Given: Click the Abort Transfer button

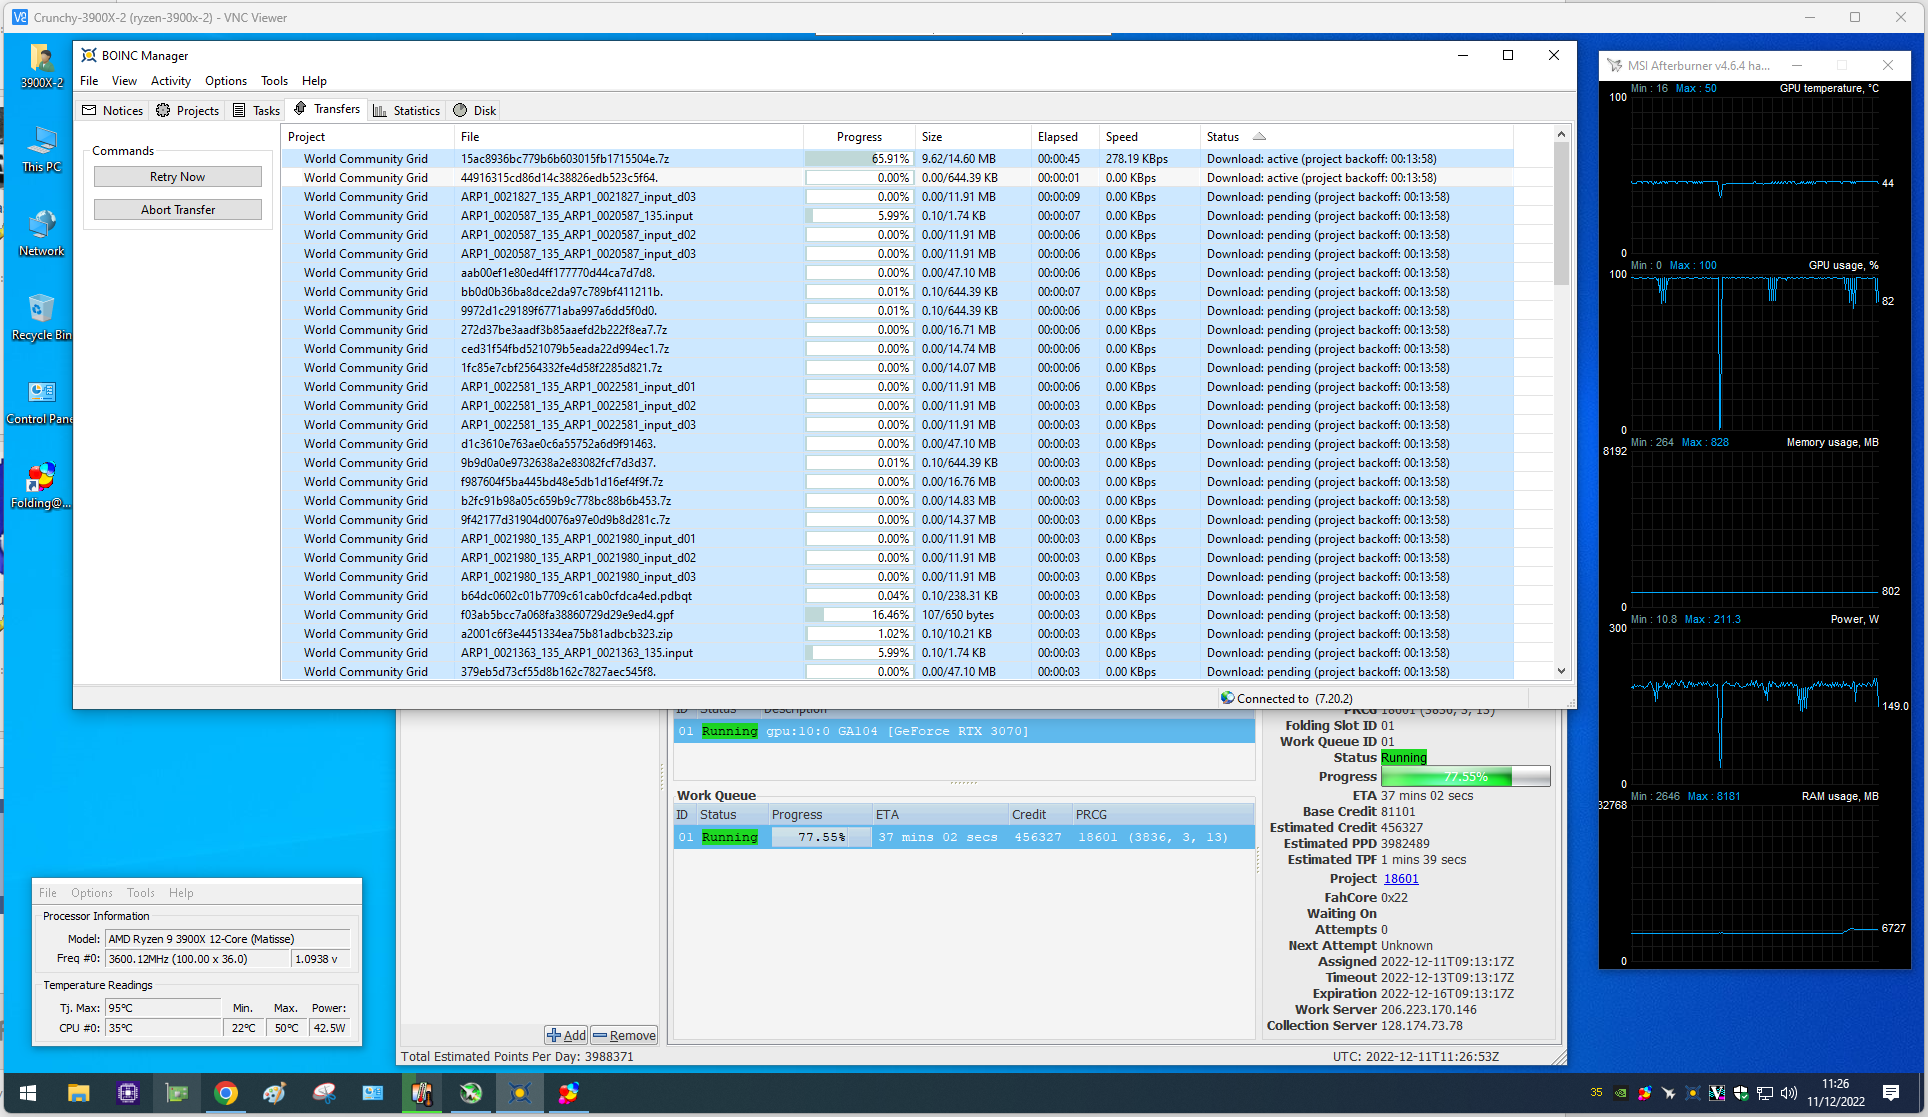Looking at the screenshot, I should (178, 210).
